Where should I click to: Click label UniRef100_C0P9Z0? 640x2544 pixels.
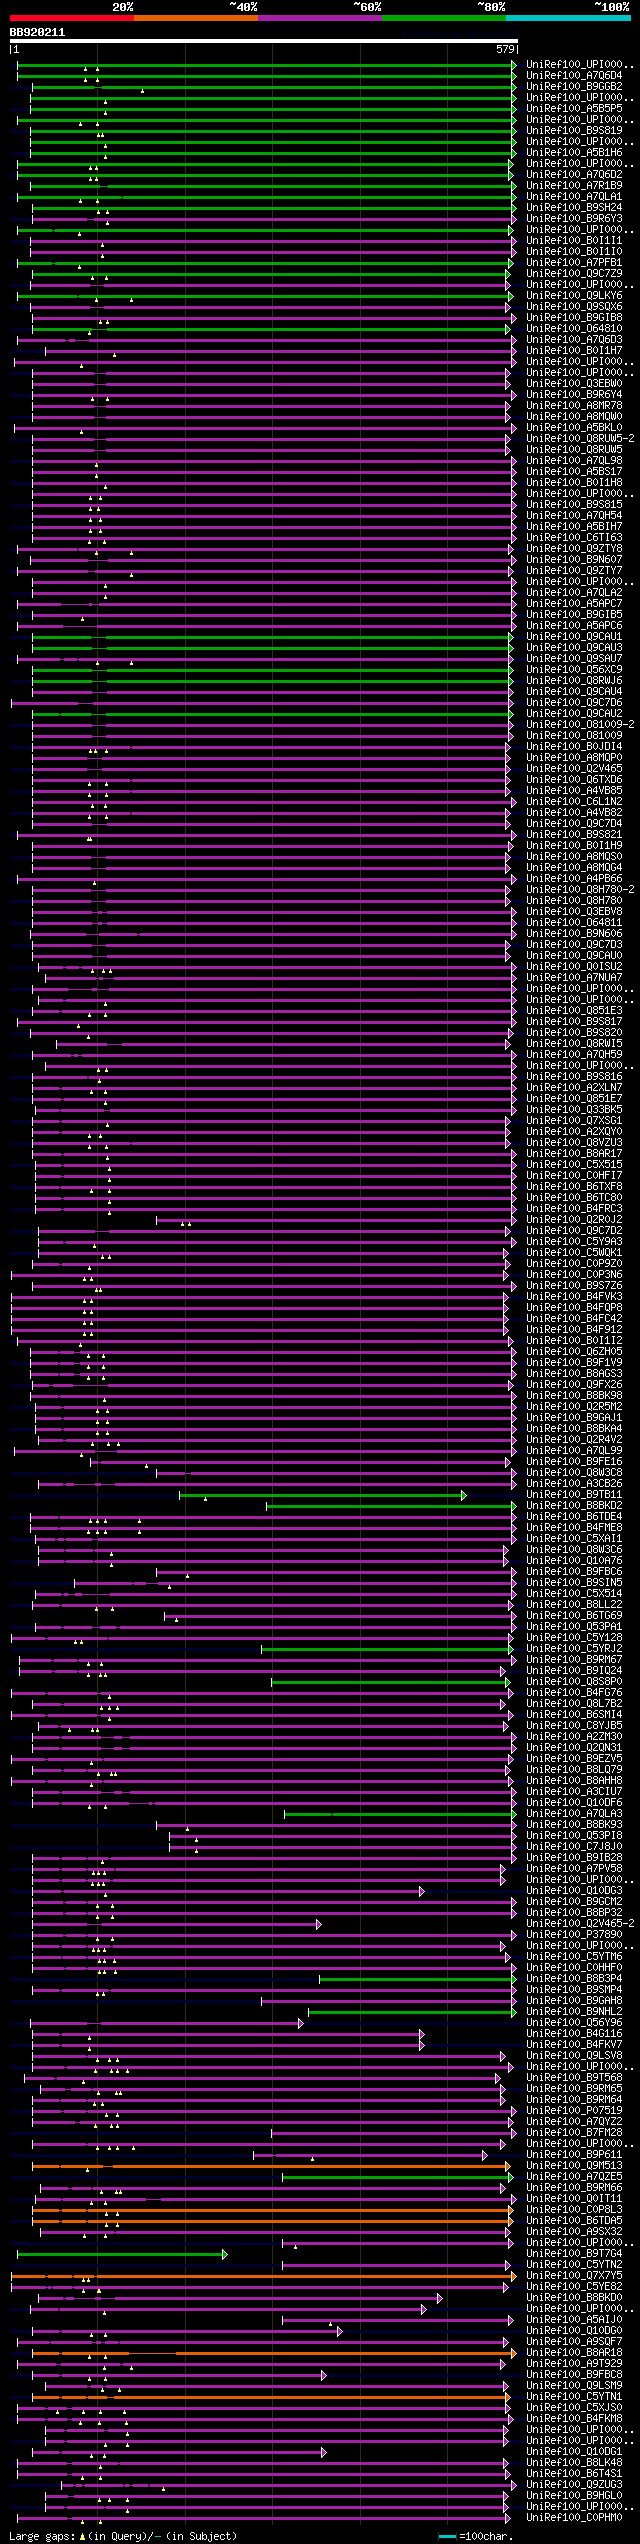tap(574, 1263)
